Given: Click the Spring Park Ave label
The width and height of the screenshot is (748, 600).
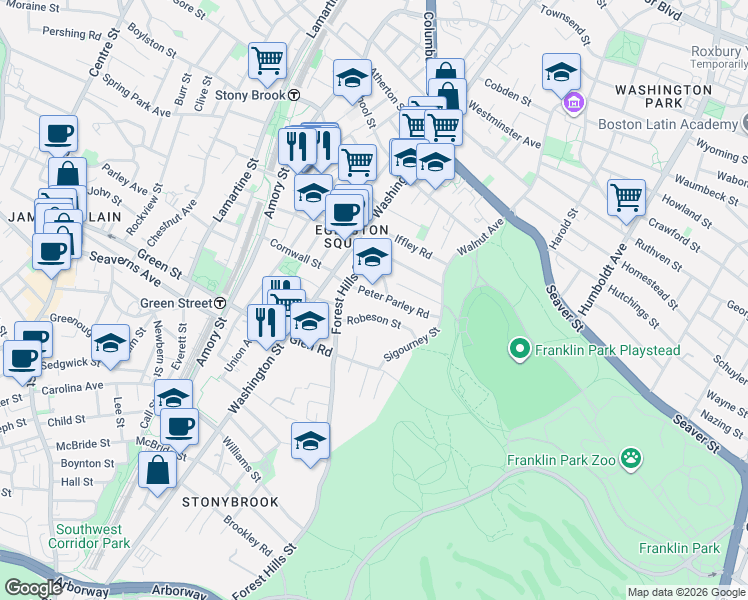Looking at the screenshot, I should [136, 95].
